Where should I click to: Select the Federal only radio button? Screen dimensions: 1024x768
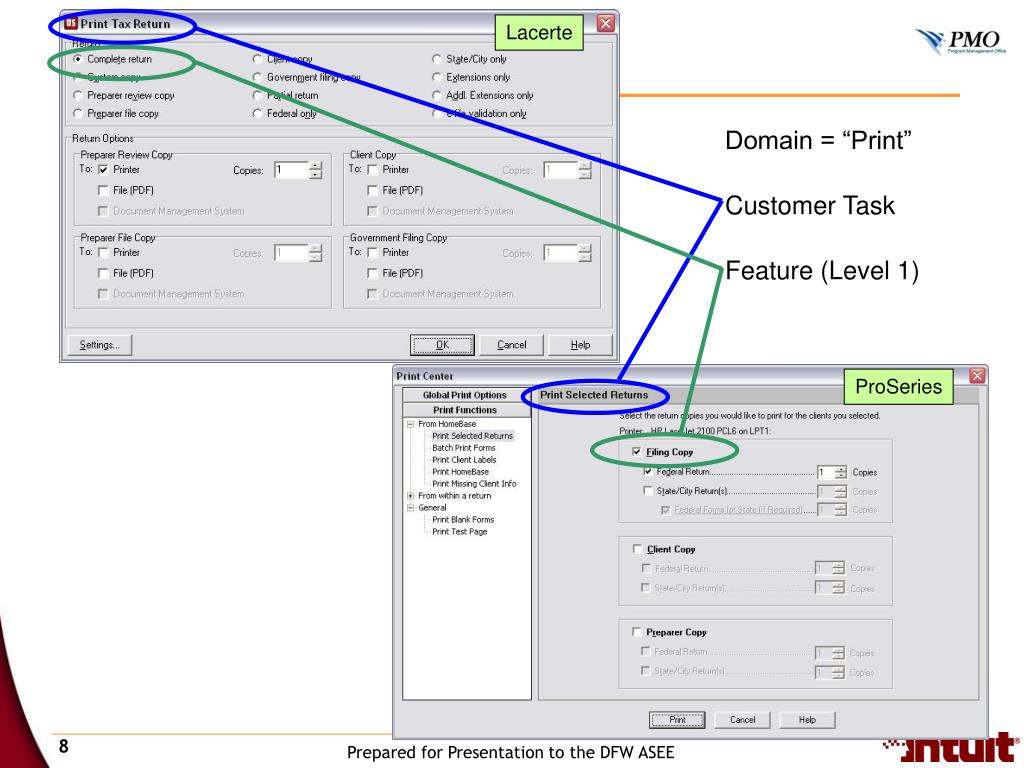(257, 114)
